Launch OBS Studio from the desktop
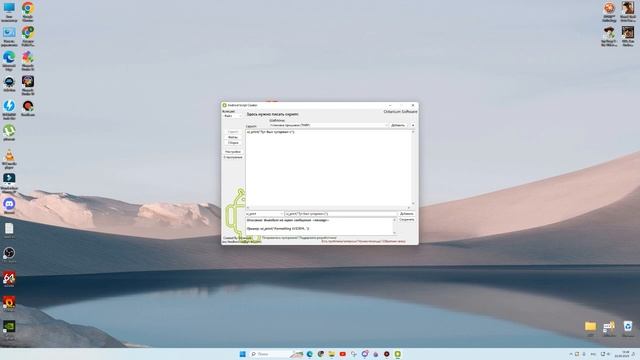Screen dimensions: 640x360 (x=9, y=255)
